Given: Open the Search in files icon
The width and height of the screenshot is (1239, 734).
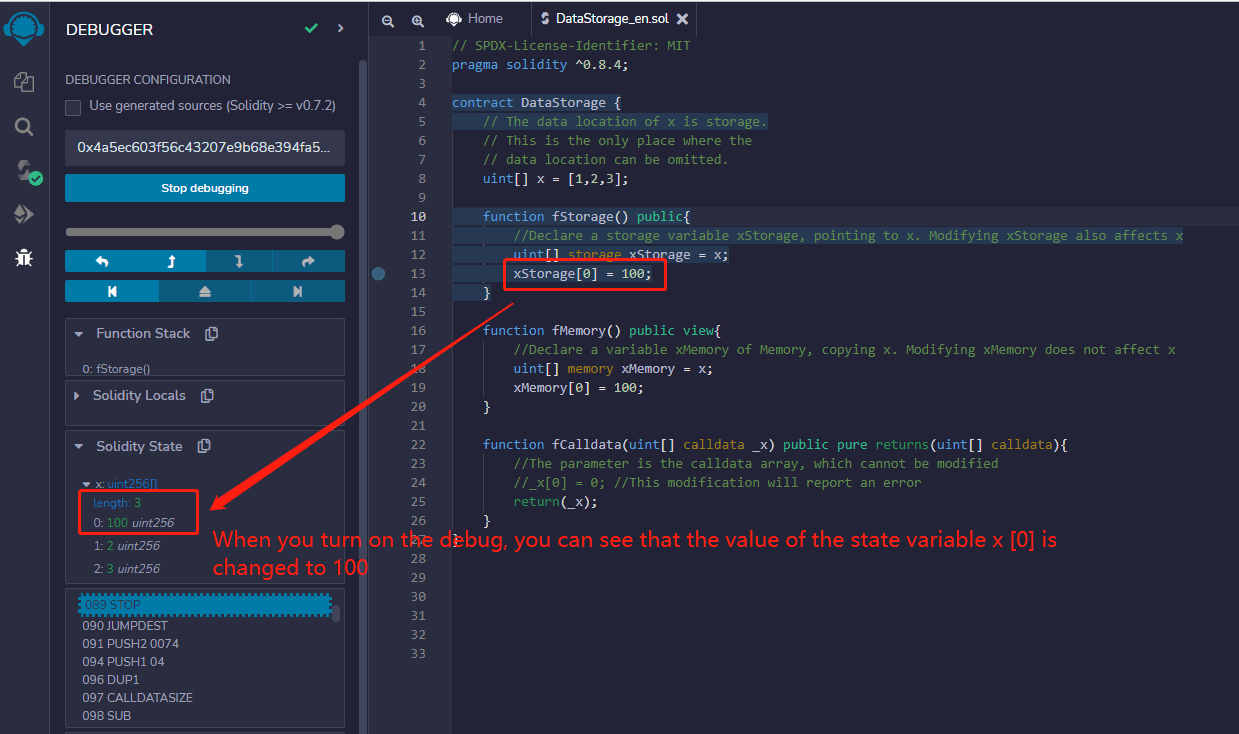Looking at the screenshot, I should click(24, 127).
